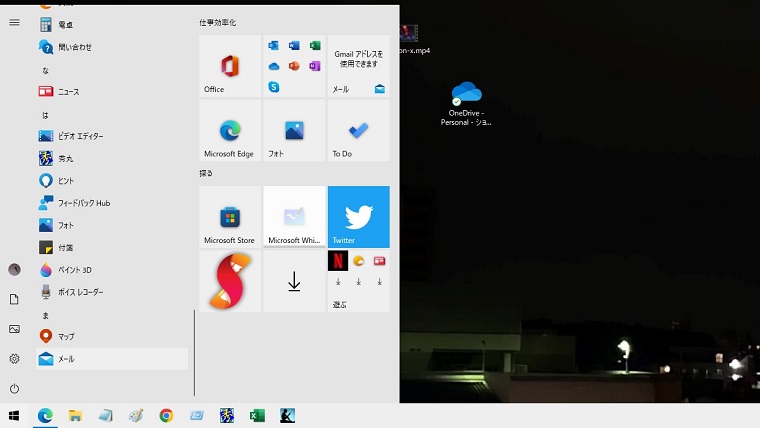
Task: Open the フォト tile
Action: pos(294,130)
